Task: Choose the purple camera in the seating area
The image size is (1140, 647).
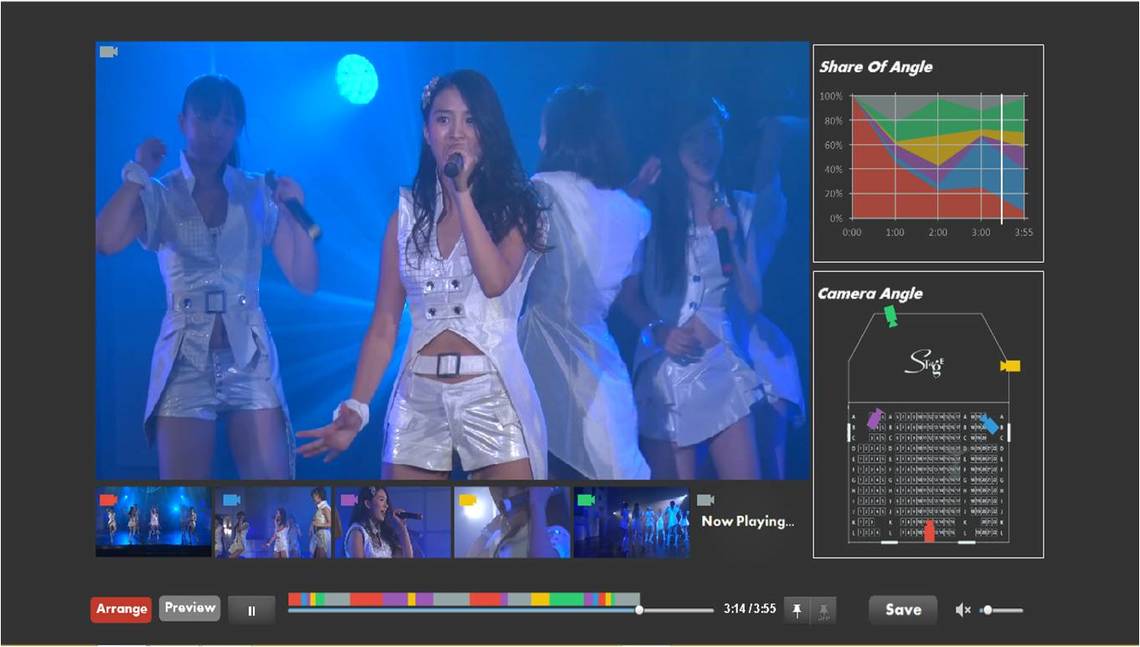Action: click(x=875, y=418)
